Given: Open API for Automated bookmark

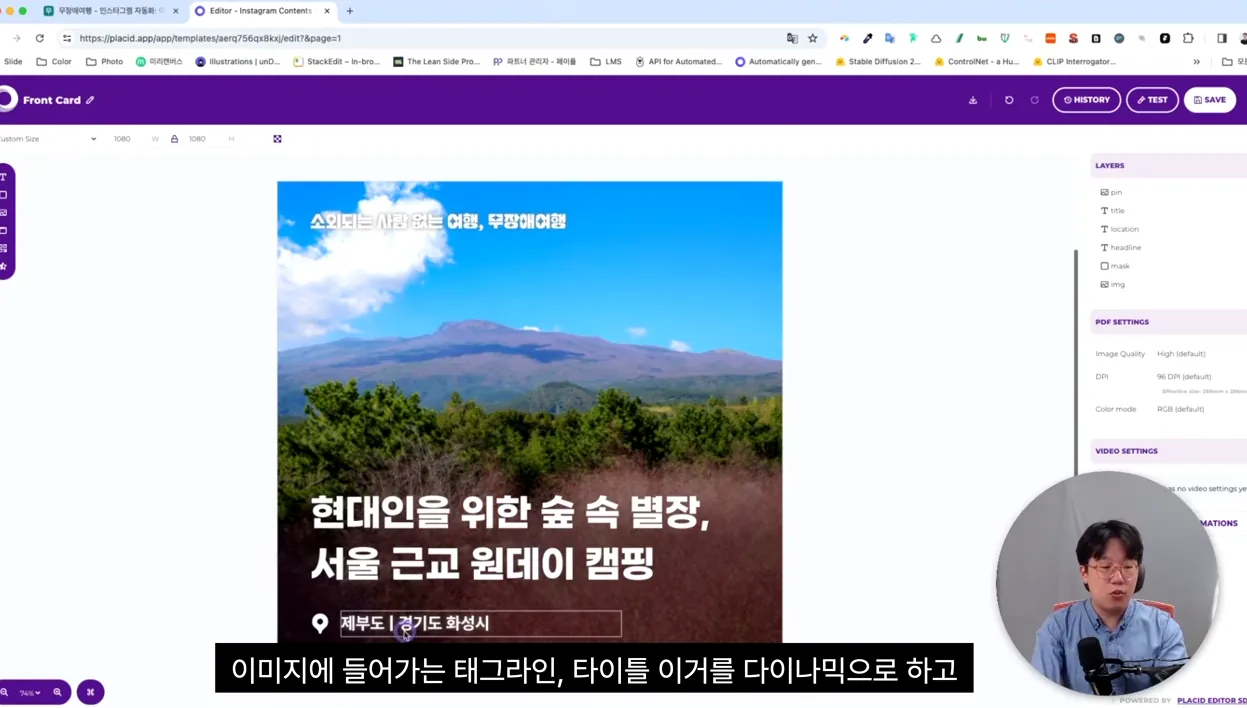Looking at the screenshot, I should (677, 61).
